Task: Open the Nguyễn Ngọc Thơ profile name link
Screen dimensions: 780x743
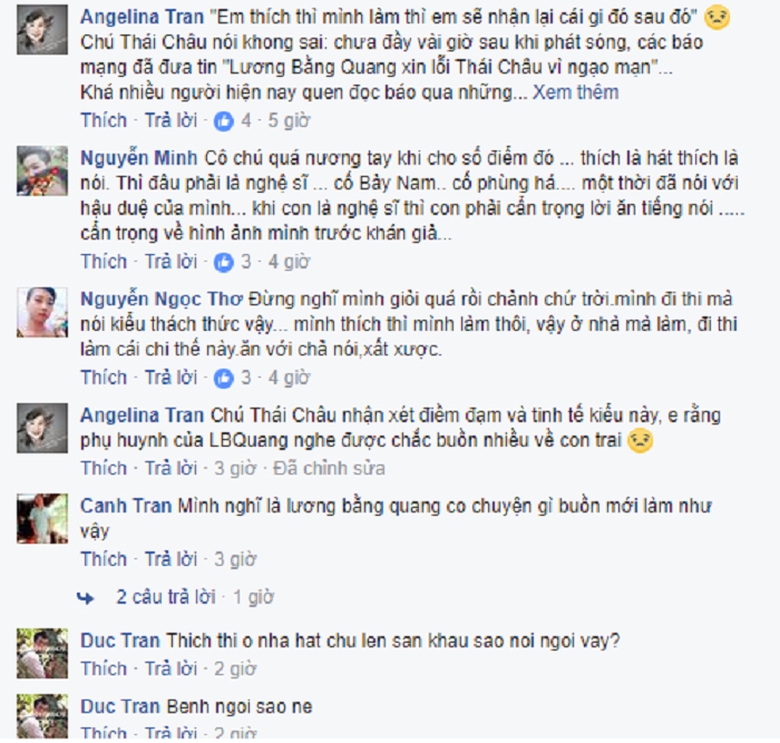Action: (162, 299)
